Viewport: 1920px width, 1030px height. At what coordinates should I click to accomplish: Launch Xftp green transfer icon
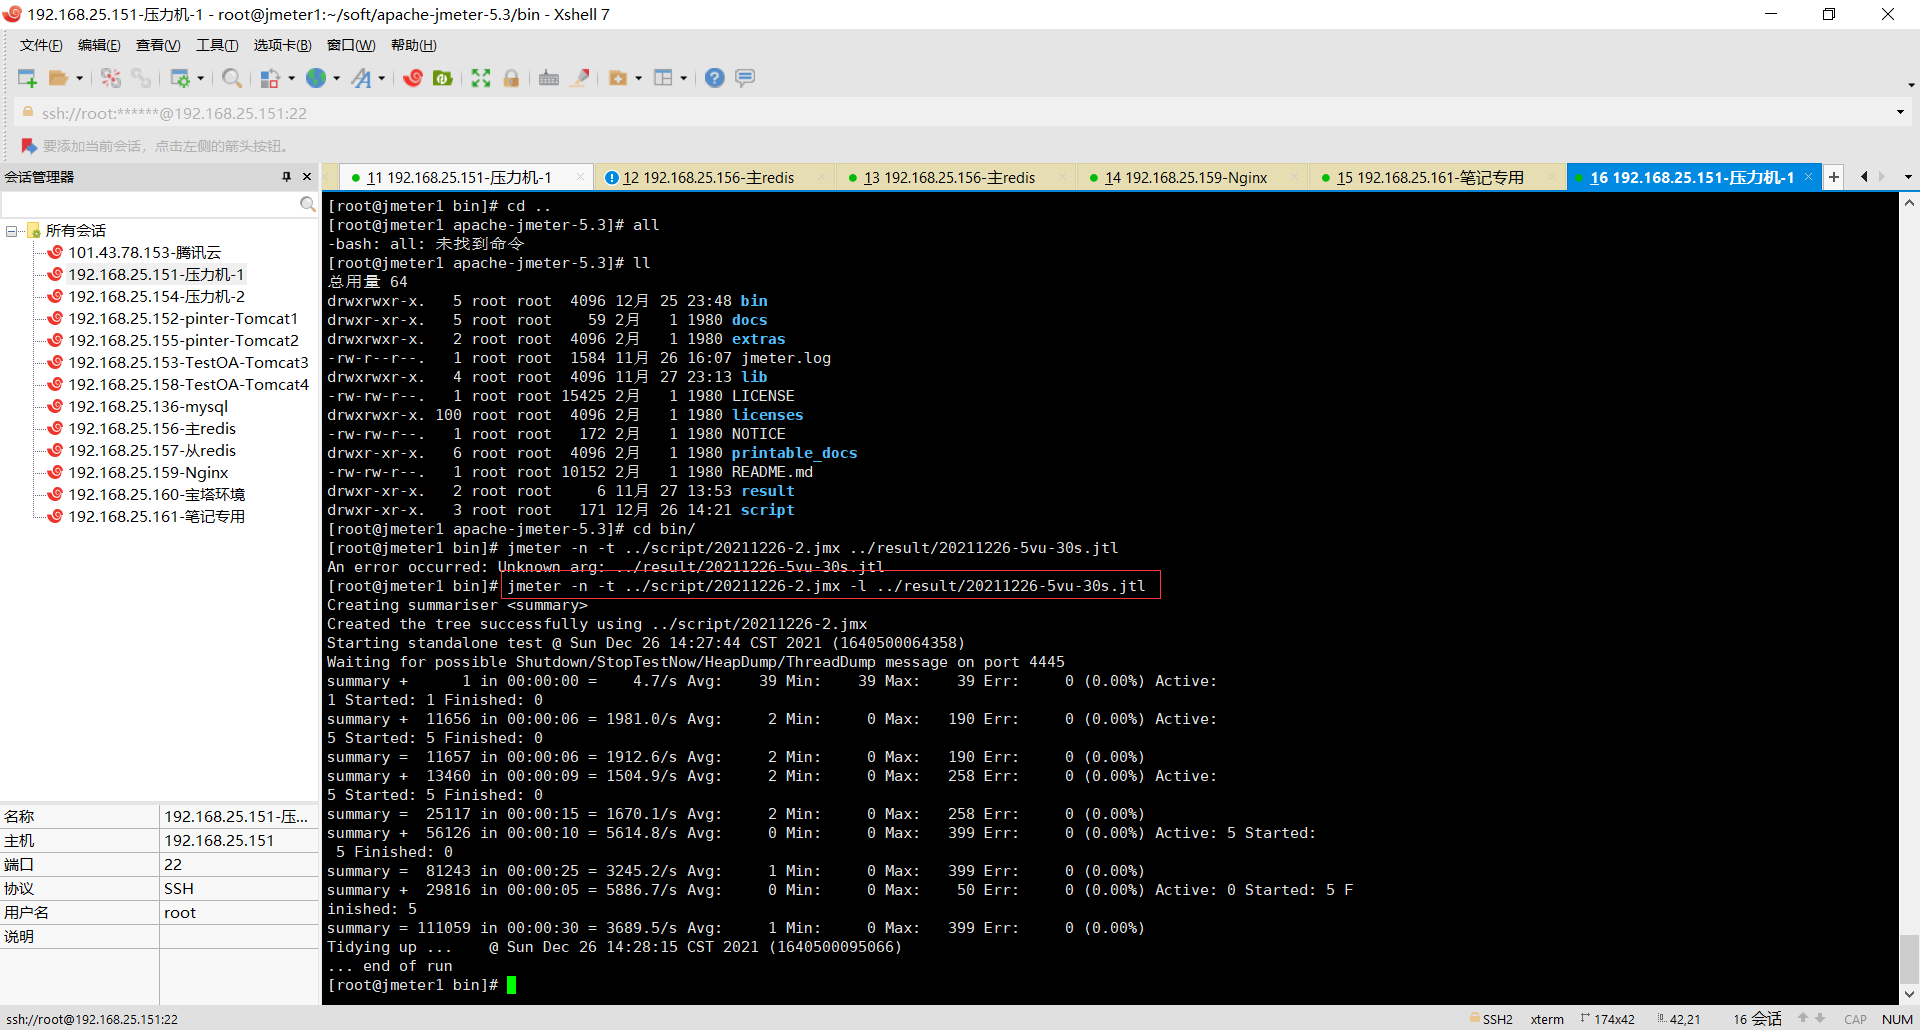pyautogui.click(x=443, y=78)
